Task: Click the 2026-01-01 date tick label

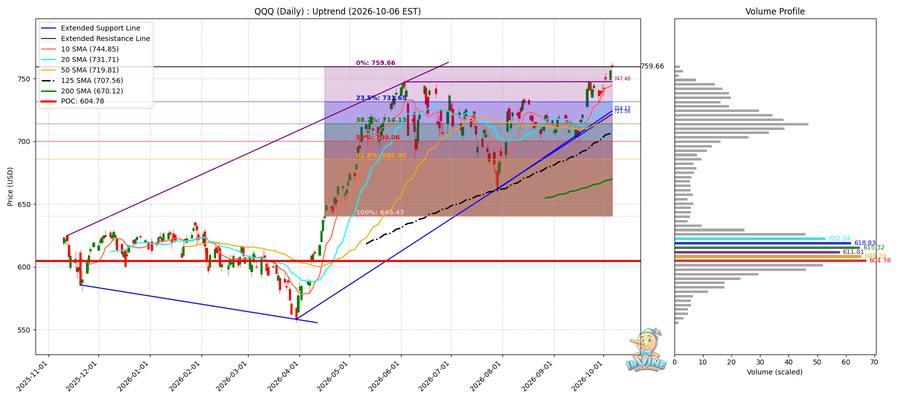Action: click(135, 376)
